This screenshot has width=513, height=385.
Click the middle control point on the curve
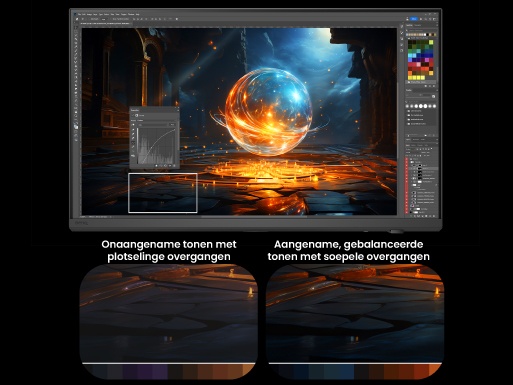[x=151, y=147]
